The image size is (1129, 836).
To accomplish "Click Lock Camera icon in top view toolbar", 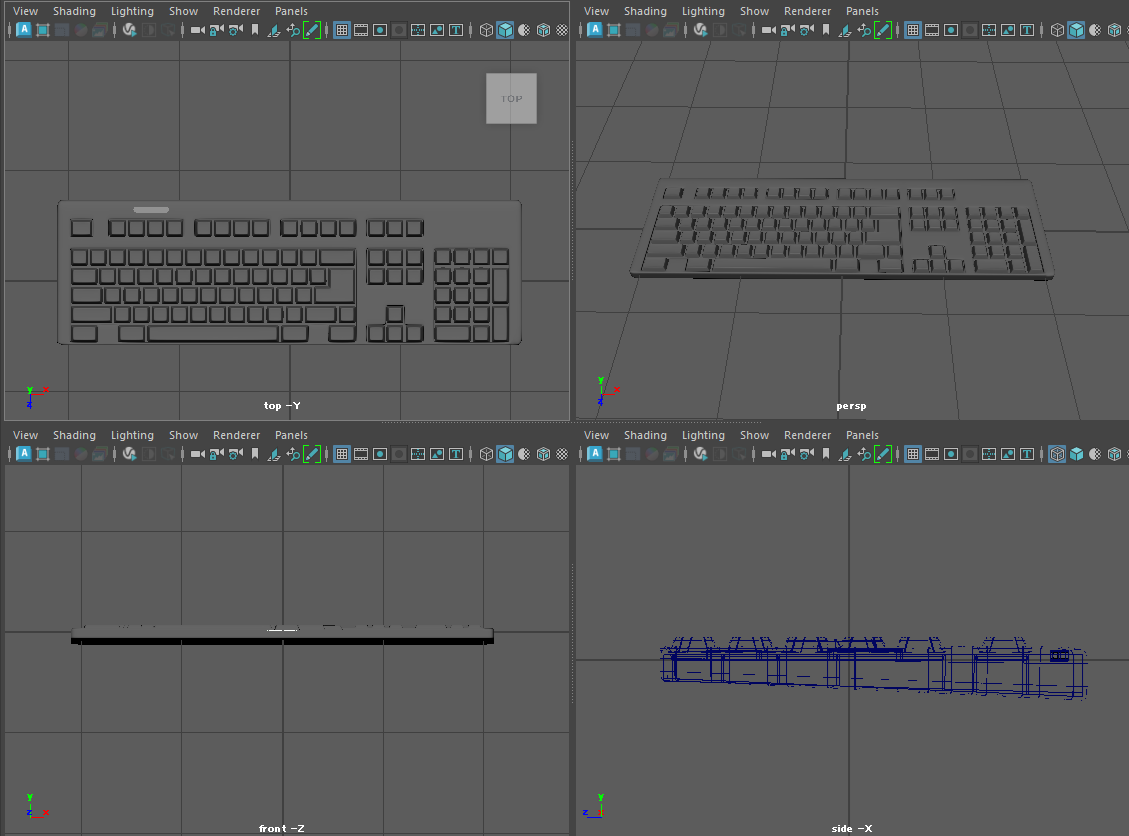I will click(217, 30).
